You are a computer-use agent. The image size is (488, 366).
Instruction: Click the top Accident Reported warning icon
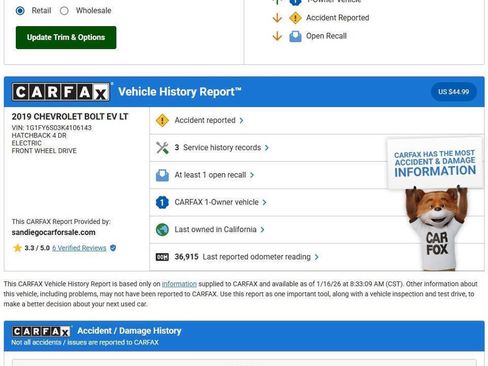(x=295, y=18)
